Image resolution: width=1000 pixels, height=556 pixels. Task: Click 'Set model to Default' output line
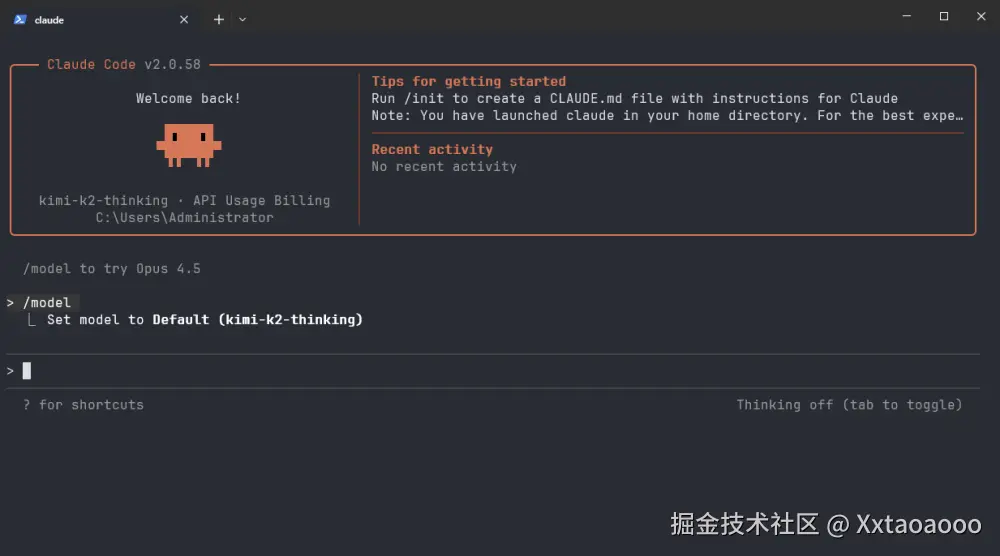tap(204, 320)
